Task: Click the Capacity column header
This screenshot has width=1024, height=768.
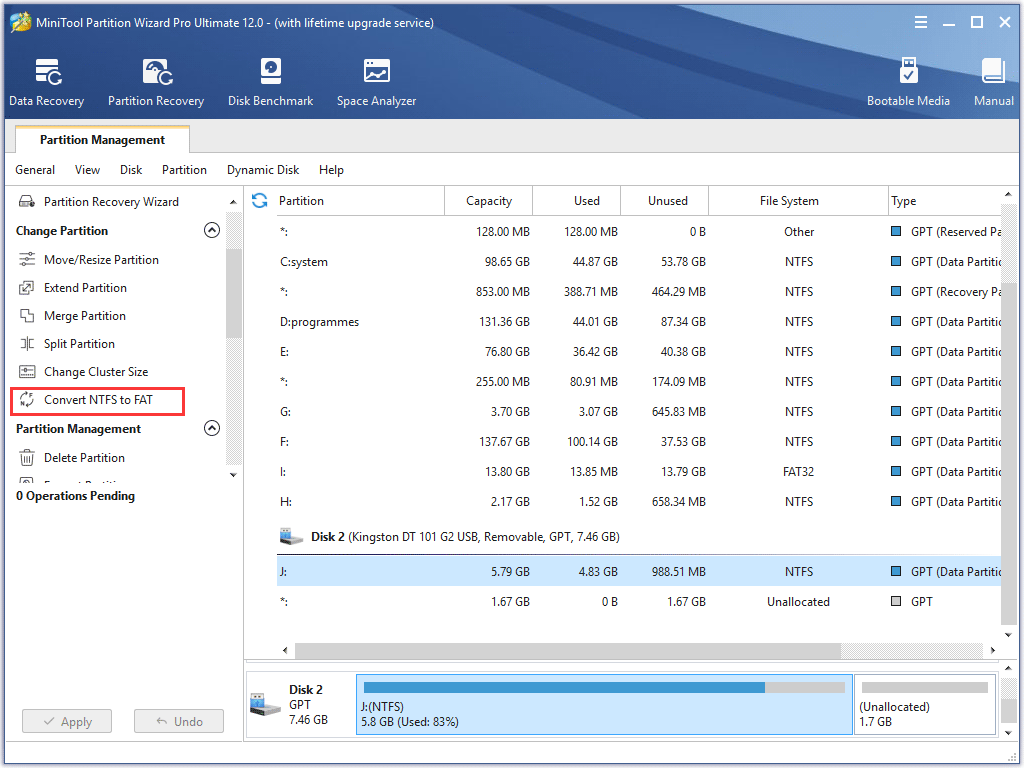Action: (x=488, y=200)
